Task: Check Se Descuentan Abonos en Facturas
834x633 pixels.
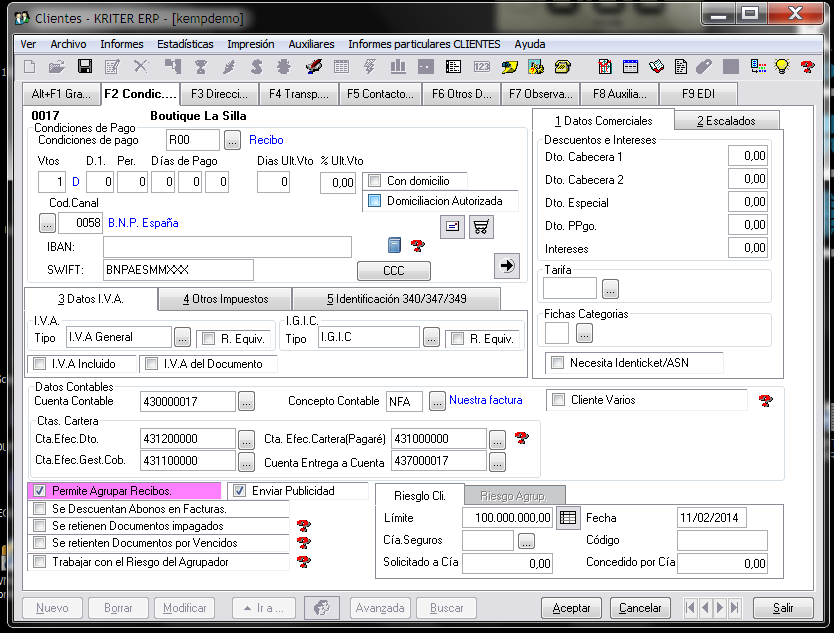Action: click(x=39, y=509)
